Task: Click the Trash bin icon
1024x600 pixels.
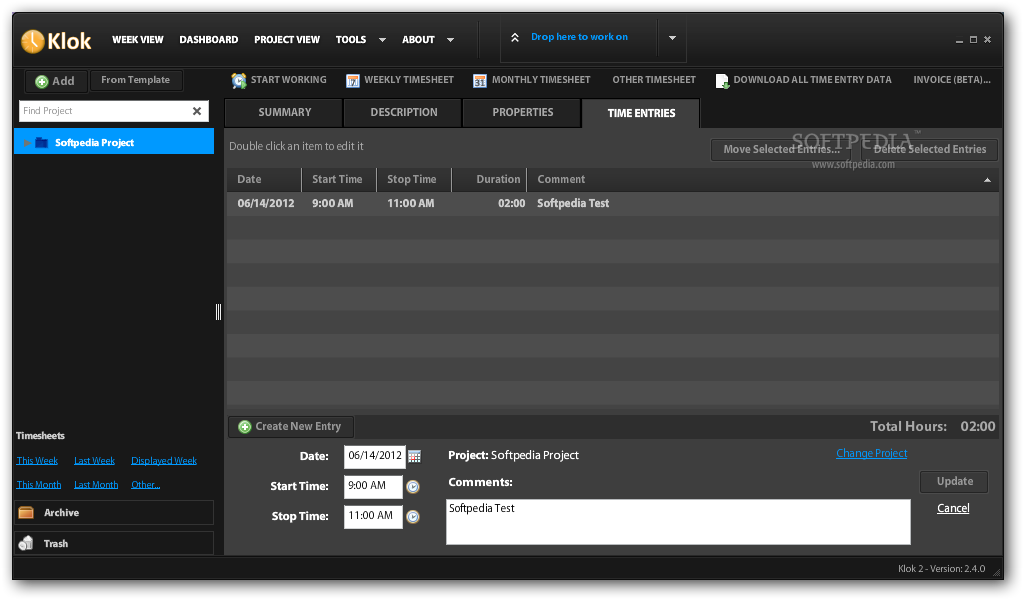Action: [x=26, y=543]
